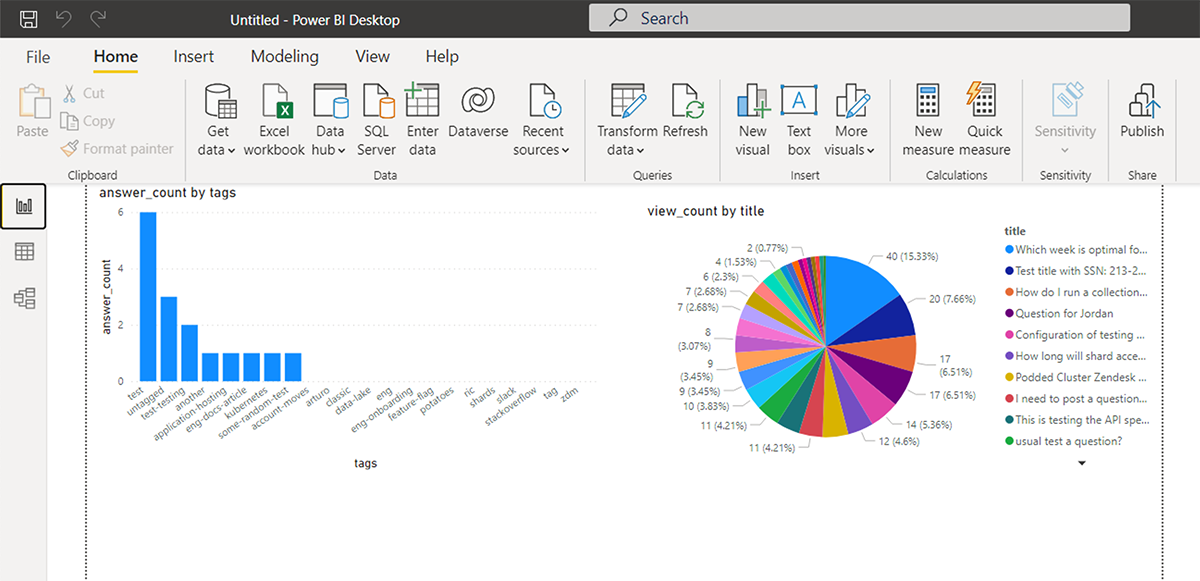Open SQL Server data source
1200x581 pixels.
[x=376, y=103]
